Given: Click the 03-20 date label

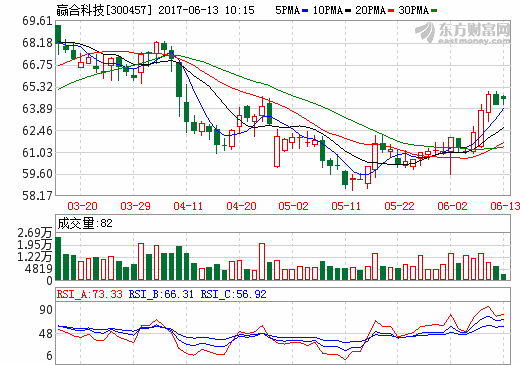Looking at the screenshot, I should 82,206.
